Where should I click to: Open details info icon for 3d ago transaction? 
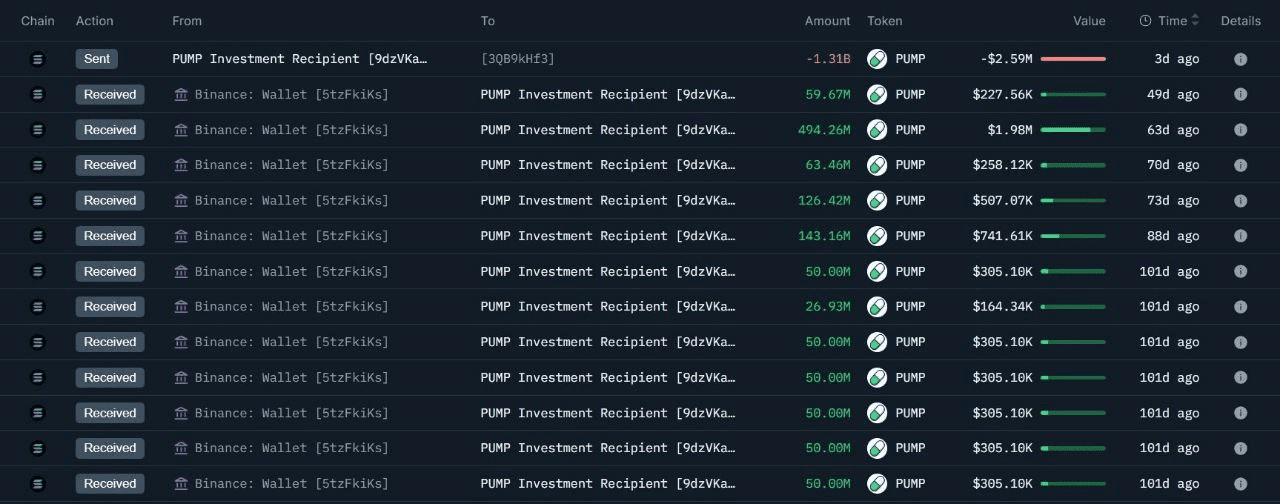(x=1240, y=59)
